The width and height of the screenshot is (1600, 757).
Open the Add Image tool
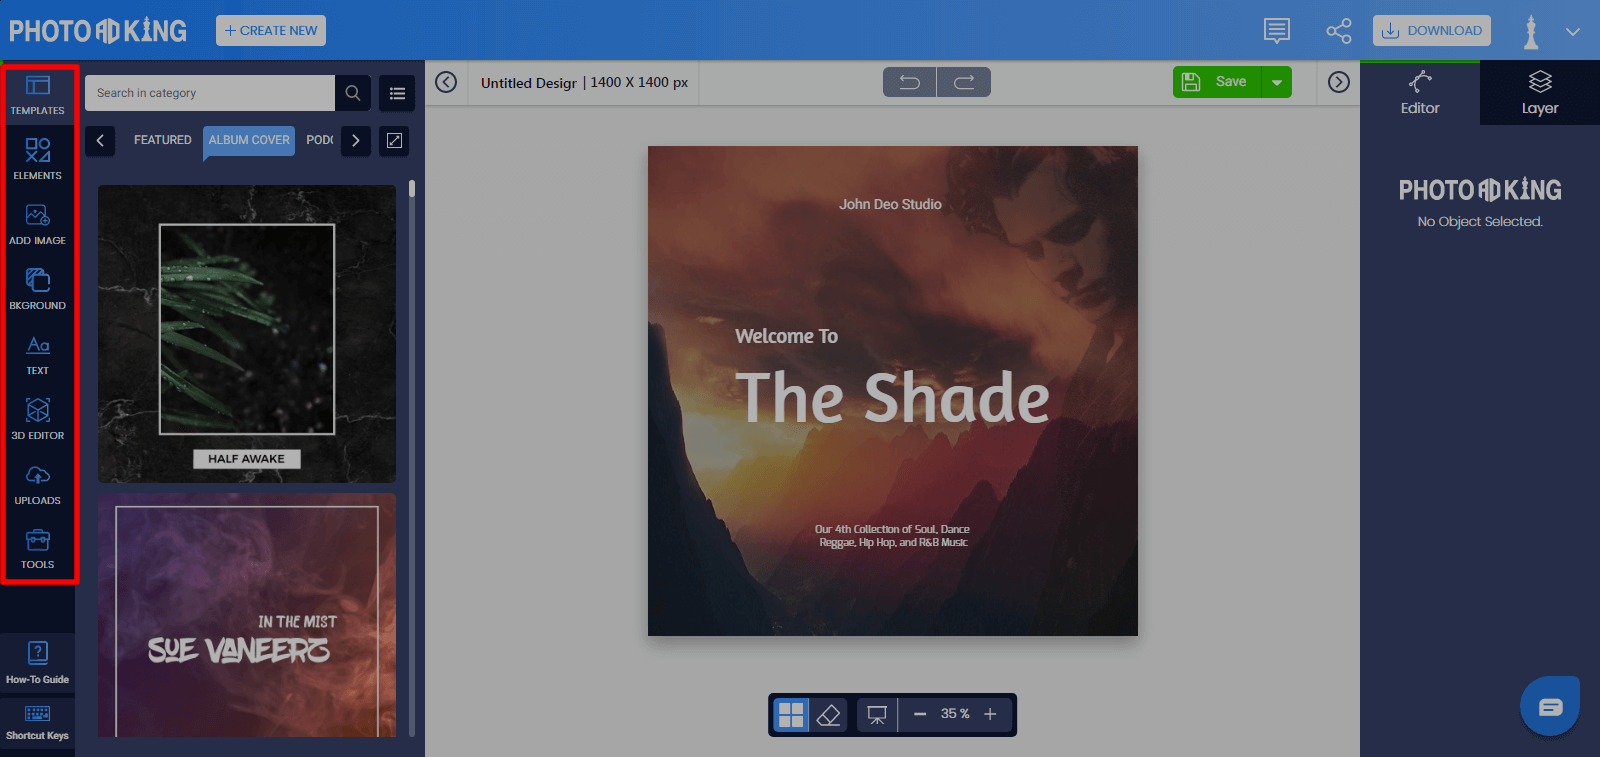[x=37, y=223]
